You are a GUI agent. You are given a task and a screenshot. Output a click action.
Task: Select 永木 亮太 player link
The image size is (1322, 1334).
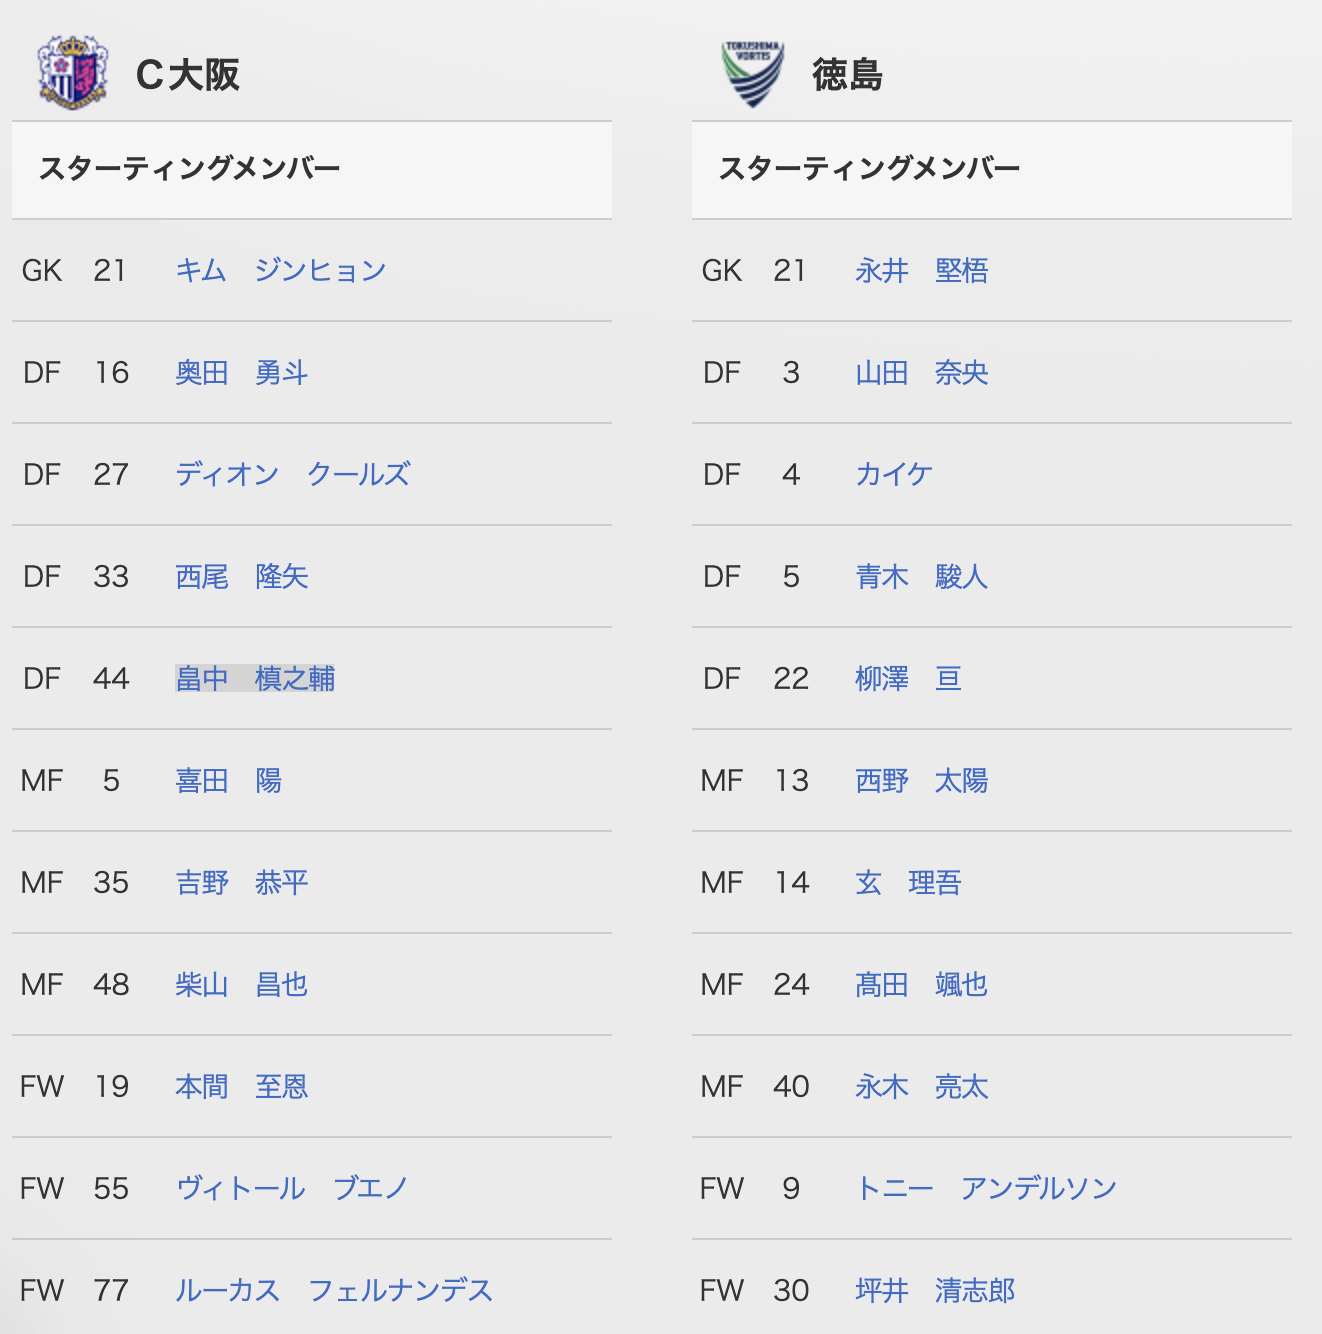click(x=922, y=1087)
